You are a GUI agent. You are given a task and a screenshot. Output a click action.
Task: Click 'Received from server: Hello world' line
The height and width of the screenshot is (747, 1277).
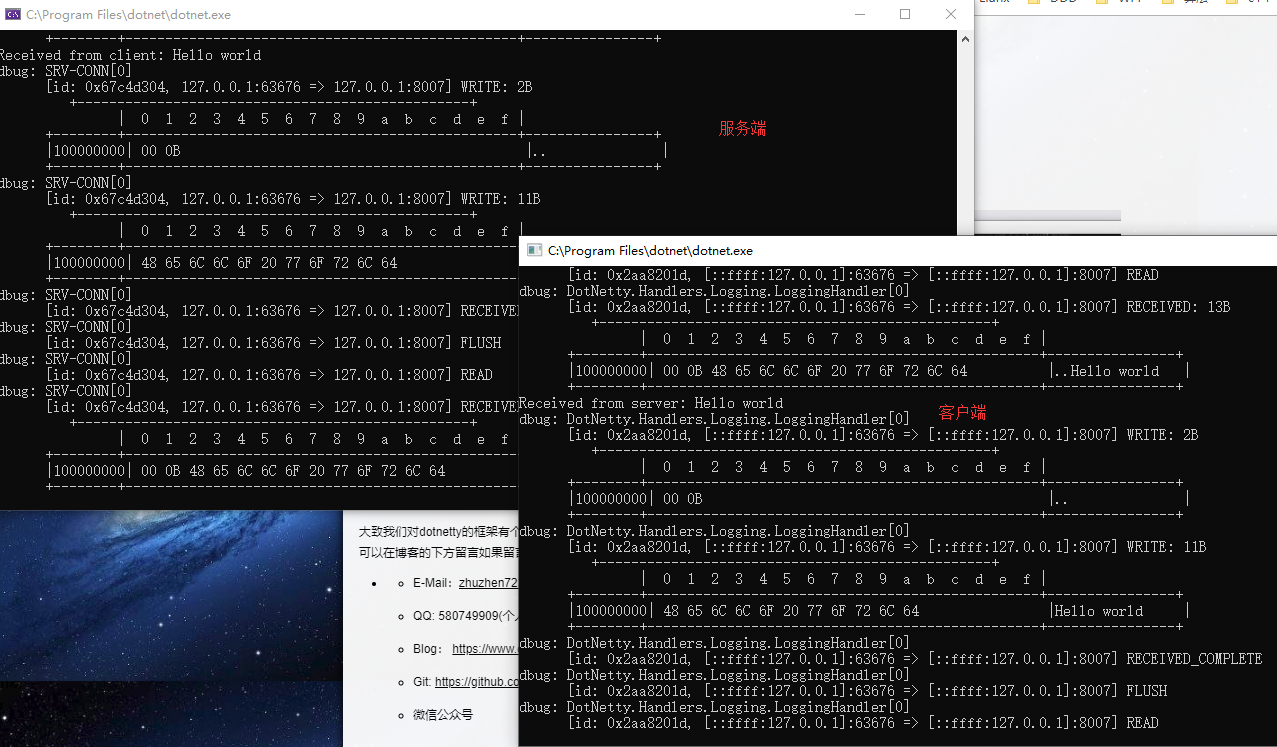tap(650, 403)
